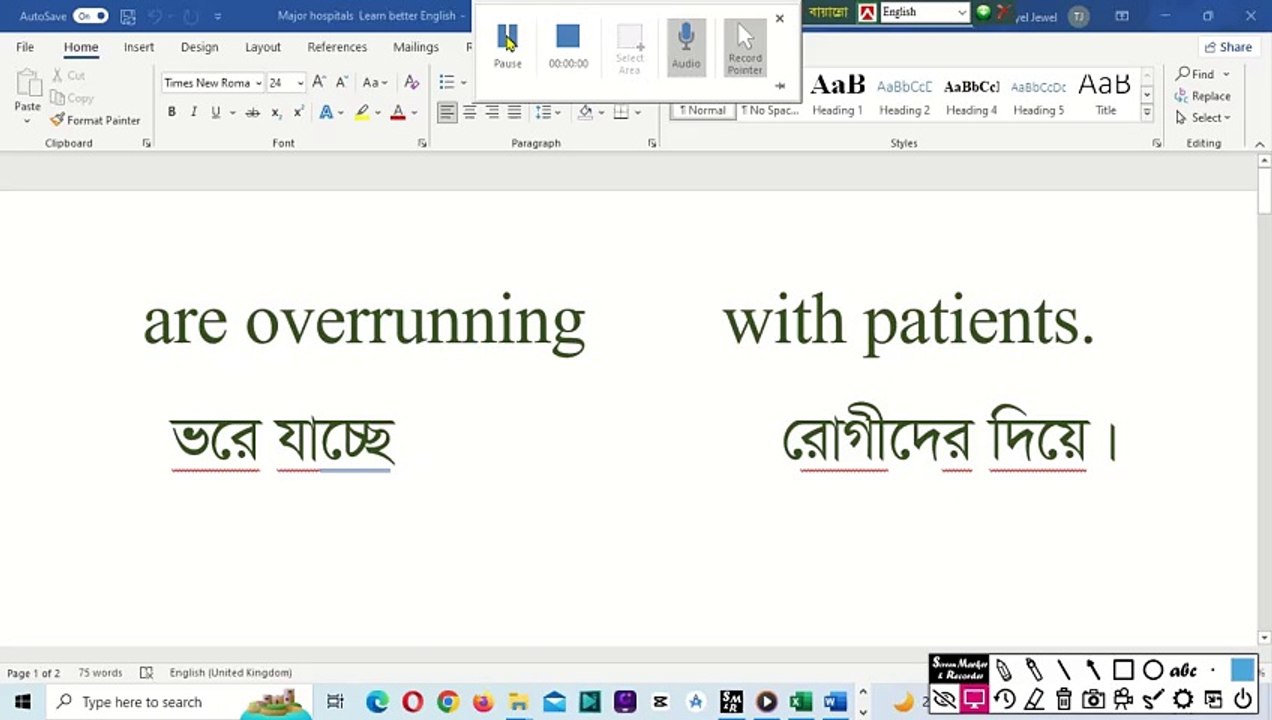Apply subscript formatting
Image resolution: width=1272 pixels, height=720 pixels.
(x=276, y=112)
